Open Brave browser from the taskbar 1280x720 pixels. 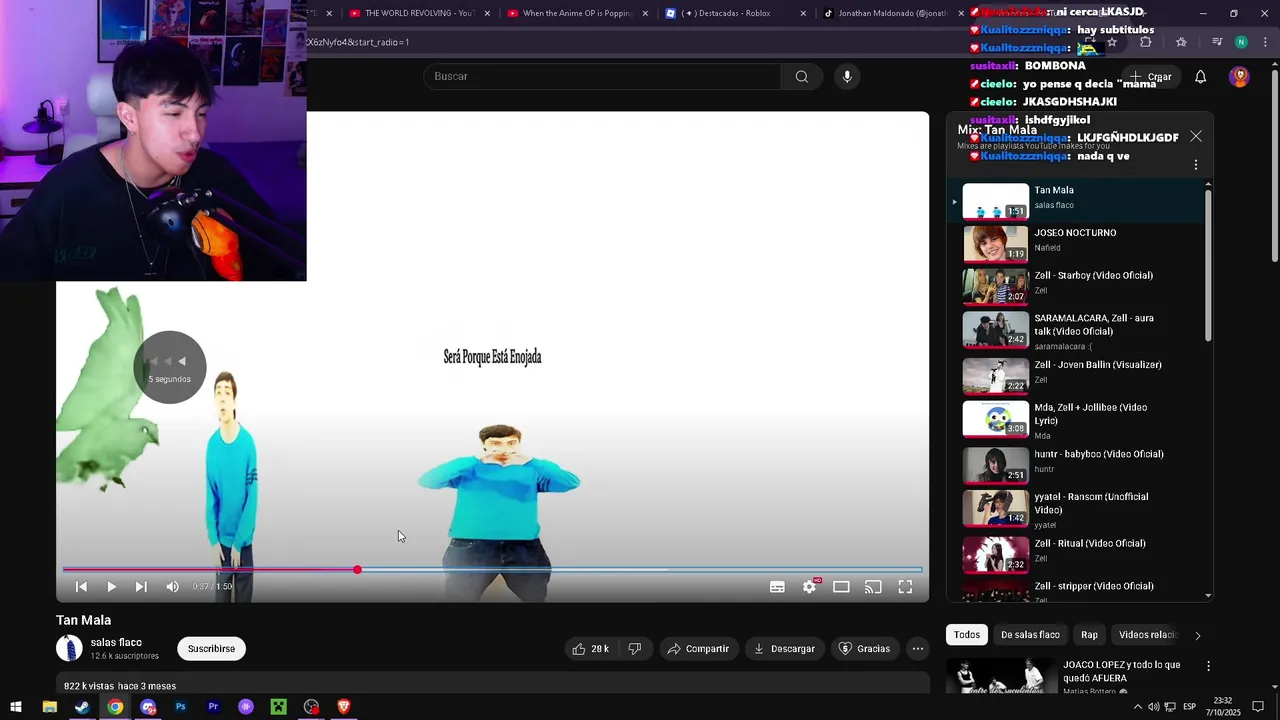[344, 707]
